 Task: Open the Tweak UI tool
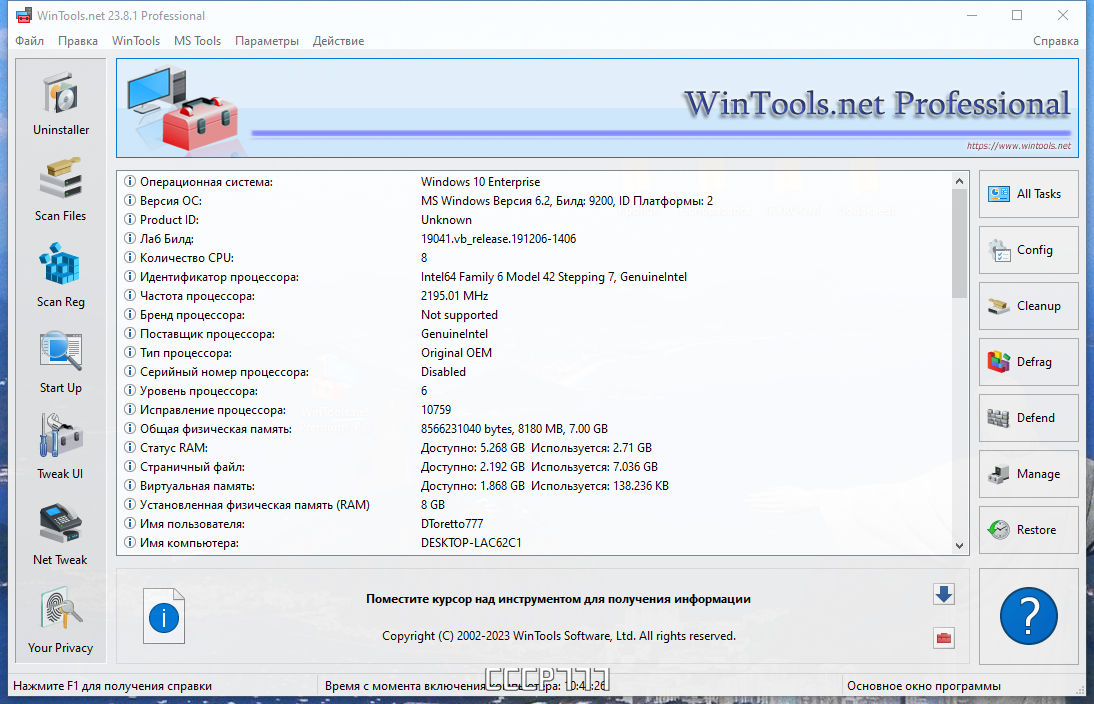[61, 447]
